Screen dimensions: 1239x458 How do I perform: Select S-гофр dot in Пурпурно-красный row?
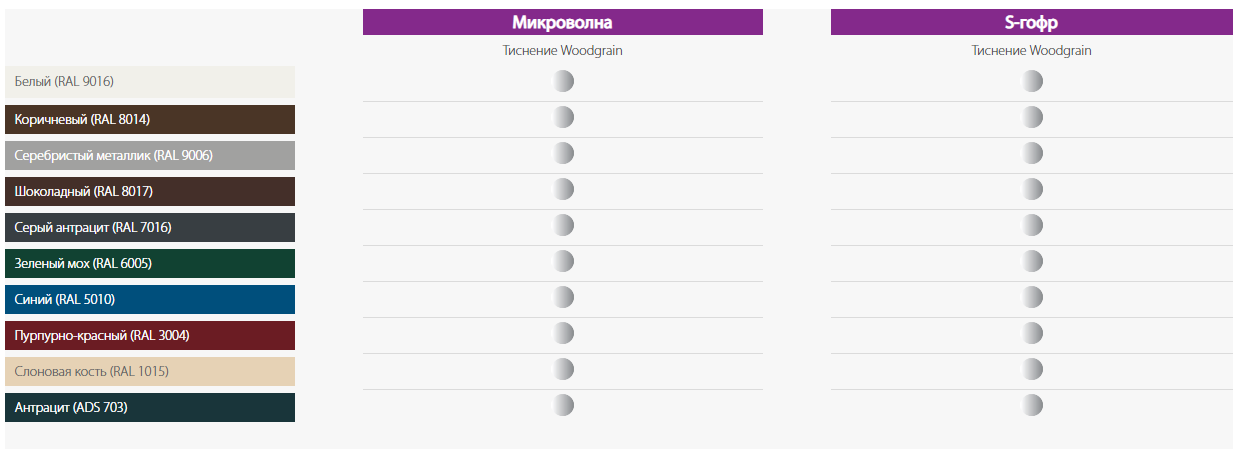pyautogui.click(x=1032, y=333)
